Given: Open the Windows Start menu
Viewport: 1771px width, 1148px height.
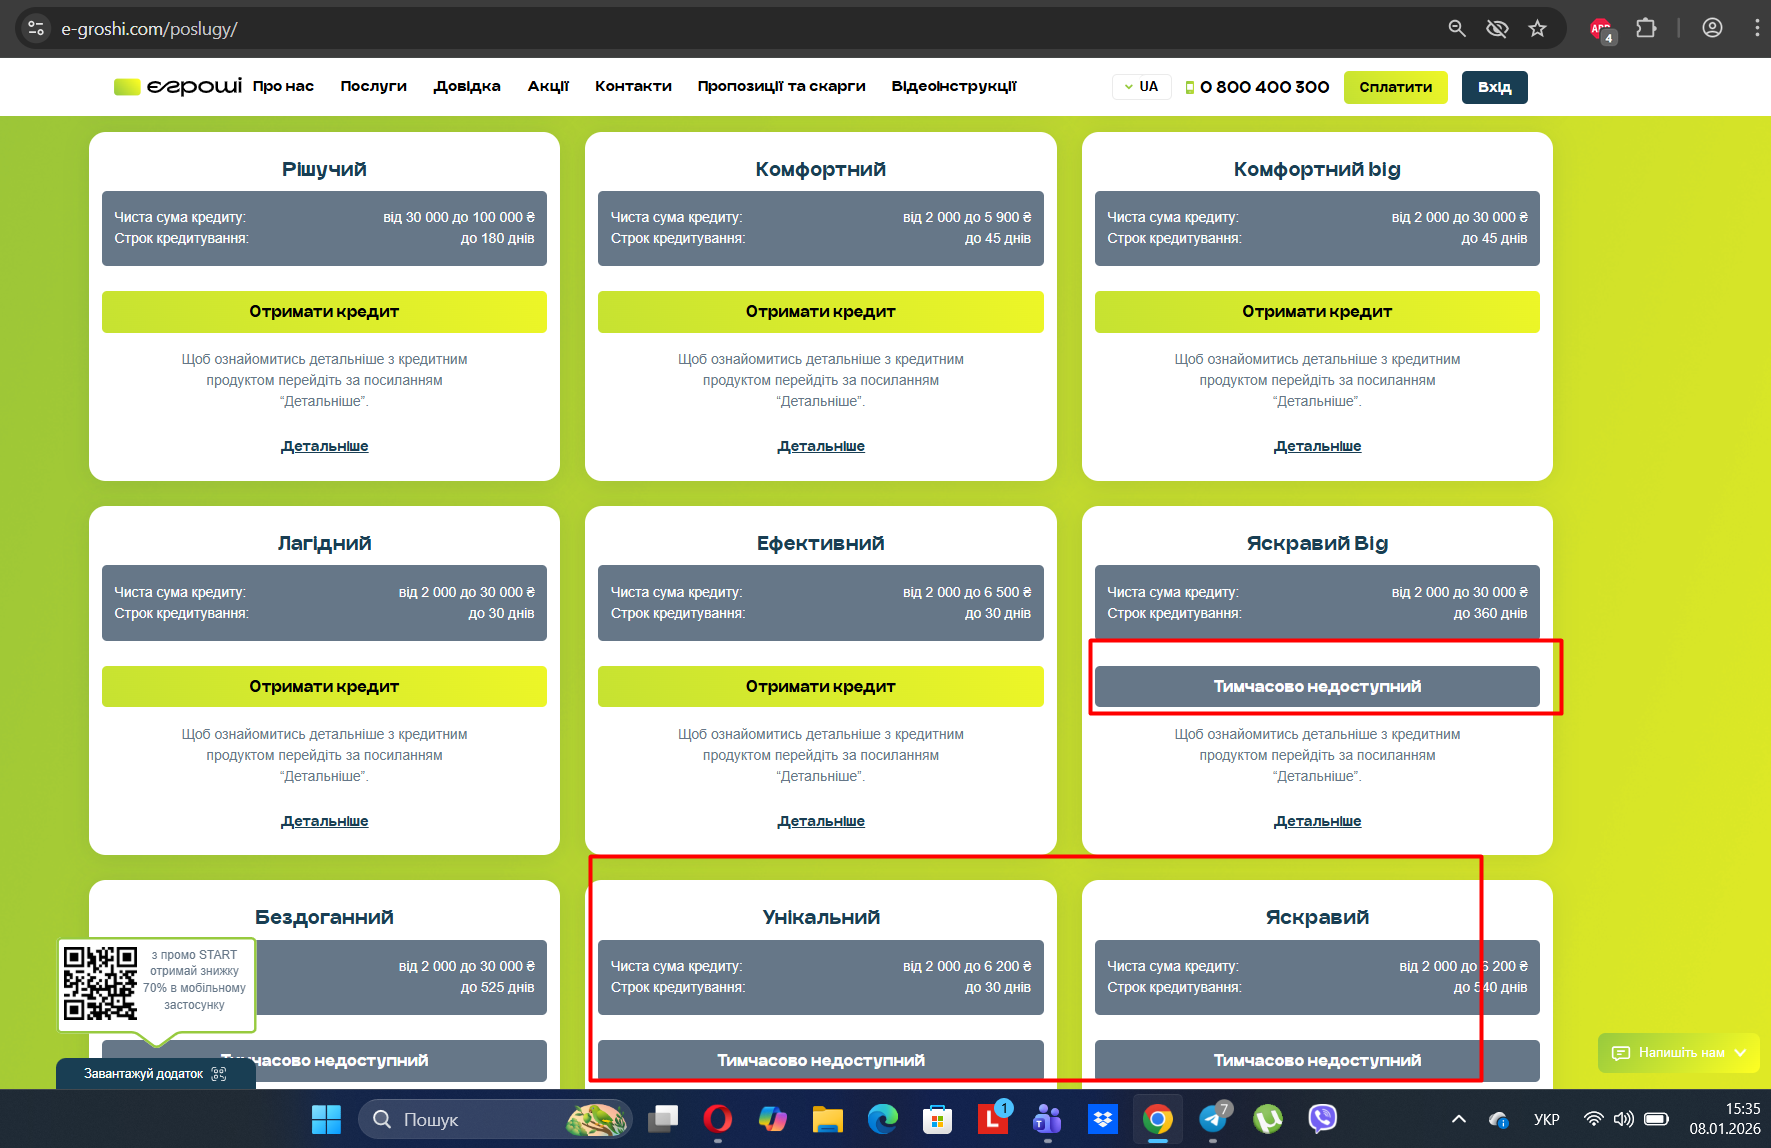Looking at the screenshot, I should pos(327,1119).
